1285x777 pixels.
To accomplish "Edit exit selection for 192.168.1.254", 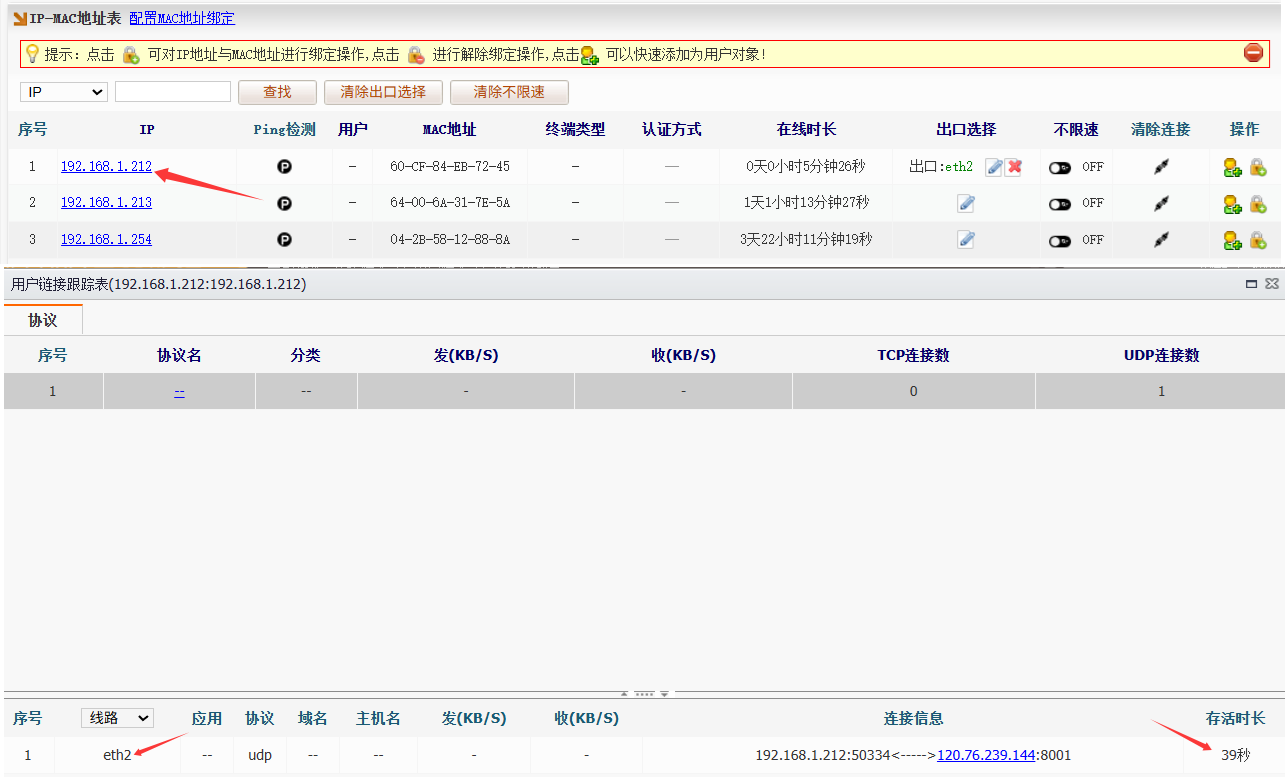I will 965,239.
